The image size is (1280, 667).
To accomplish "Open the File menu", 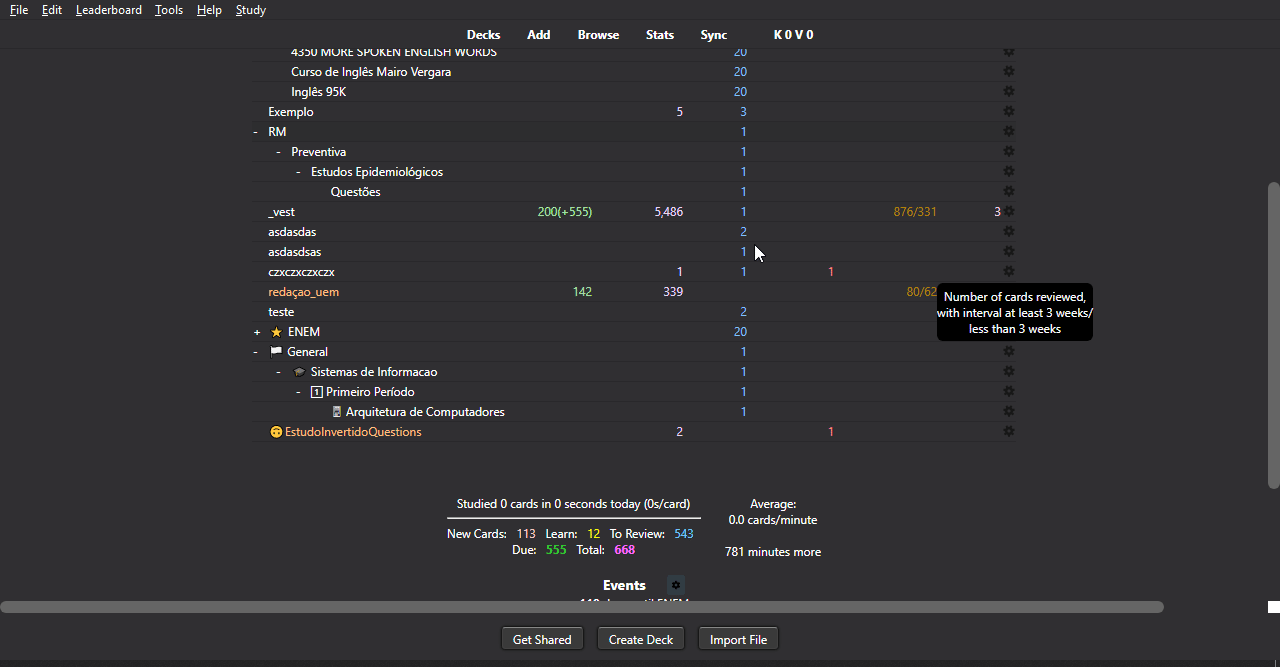I will click(x=19, y=10).
